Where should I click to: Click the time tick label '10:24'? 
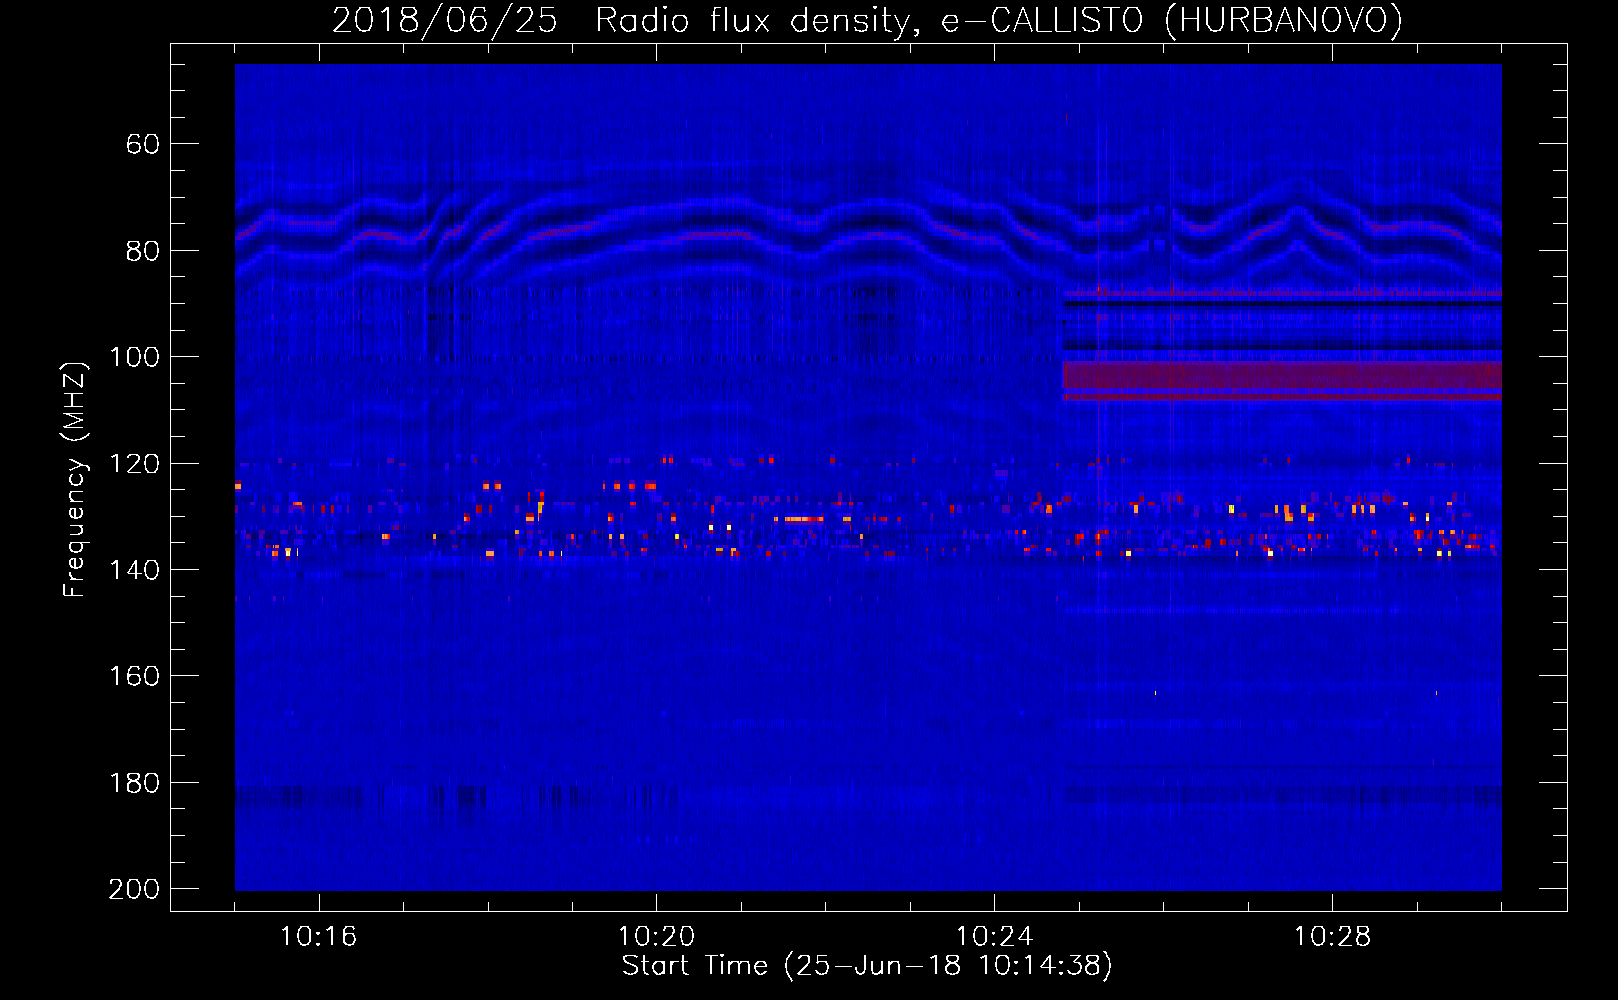pyautogui.click(x=994, y=937)
